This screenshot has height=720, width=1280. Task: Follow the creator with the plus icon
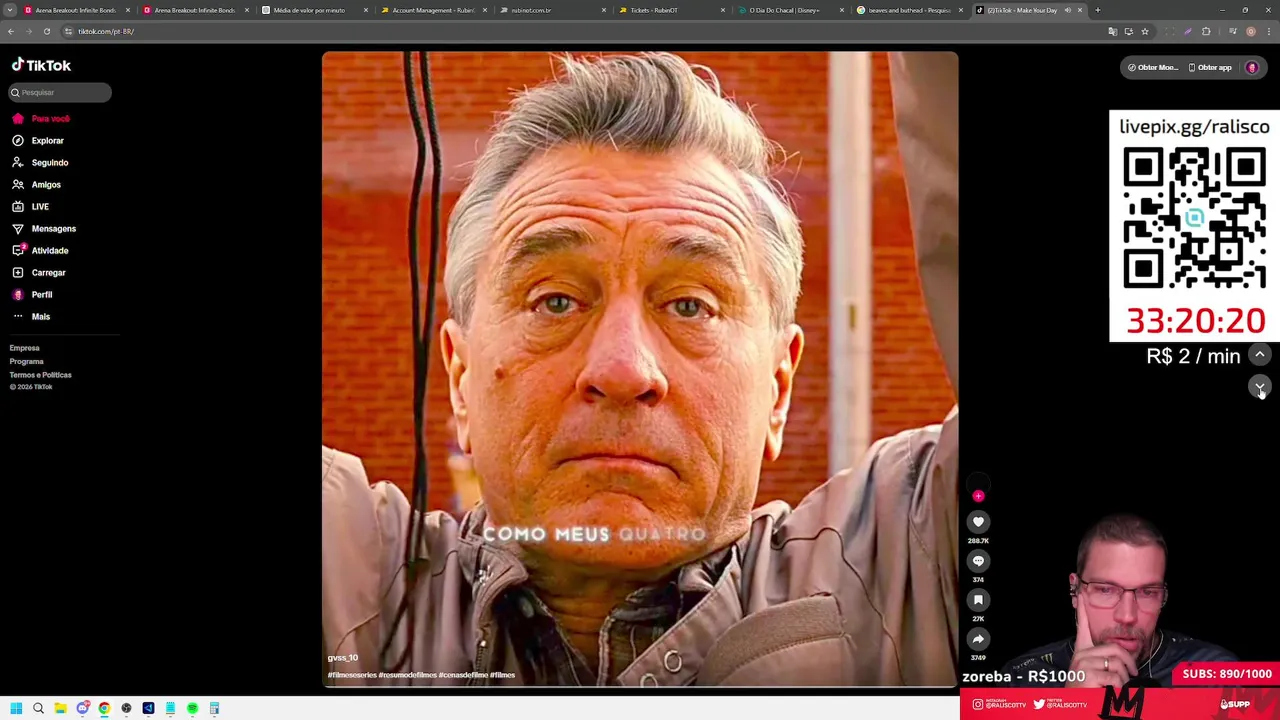[978, 495]
